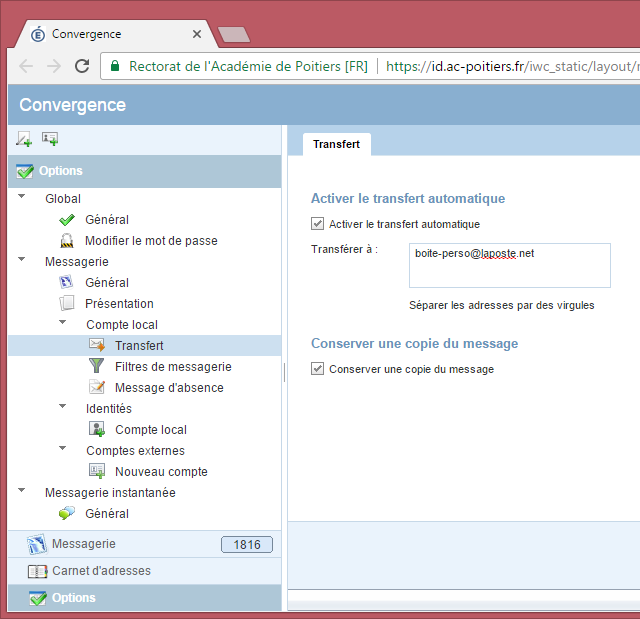Toggle Conserver une copie du message checkbox
The height and width of the screenshot is (619, 640).
[x=318, y=369]
